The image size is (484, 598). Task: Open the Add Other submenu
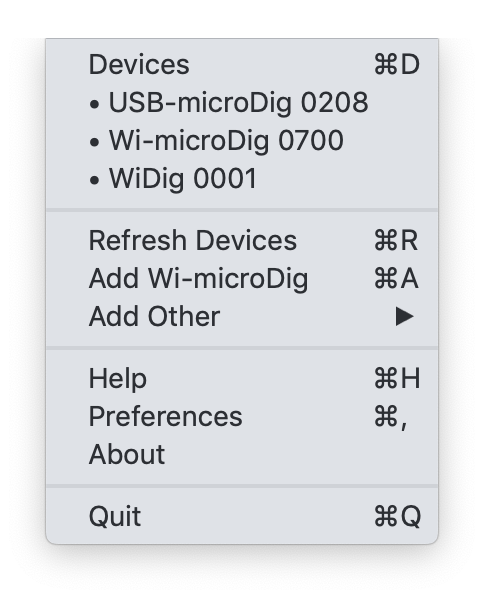[x=242, y=316]
